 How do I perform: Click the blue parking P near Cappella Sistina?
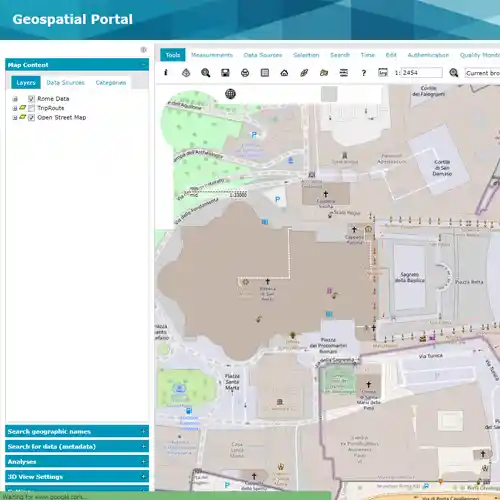click(x=277, y=199)
